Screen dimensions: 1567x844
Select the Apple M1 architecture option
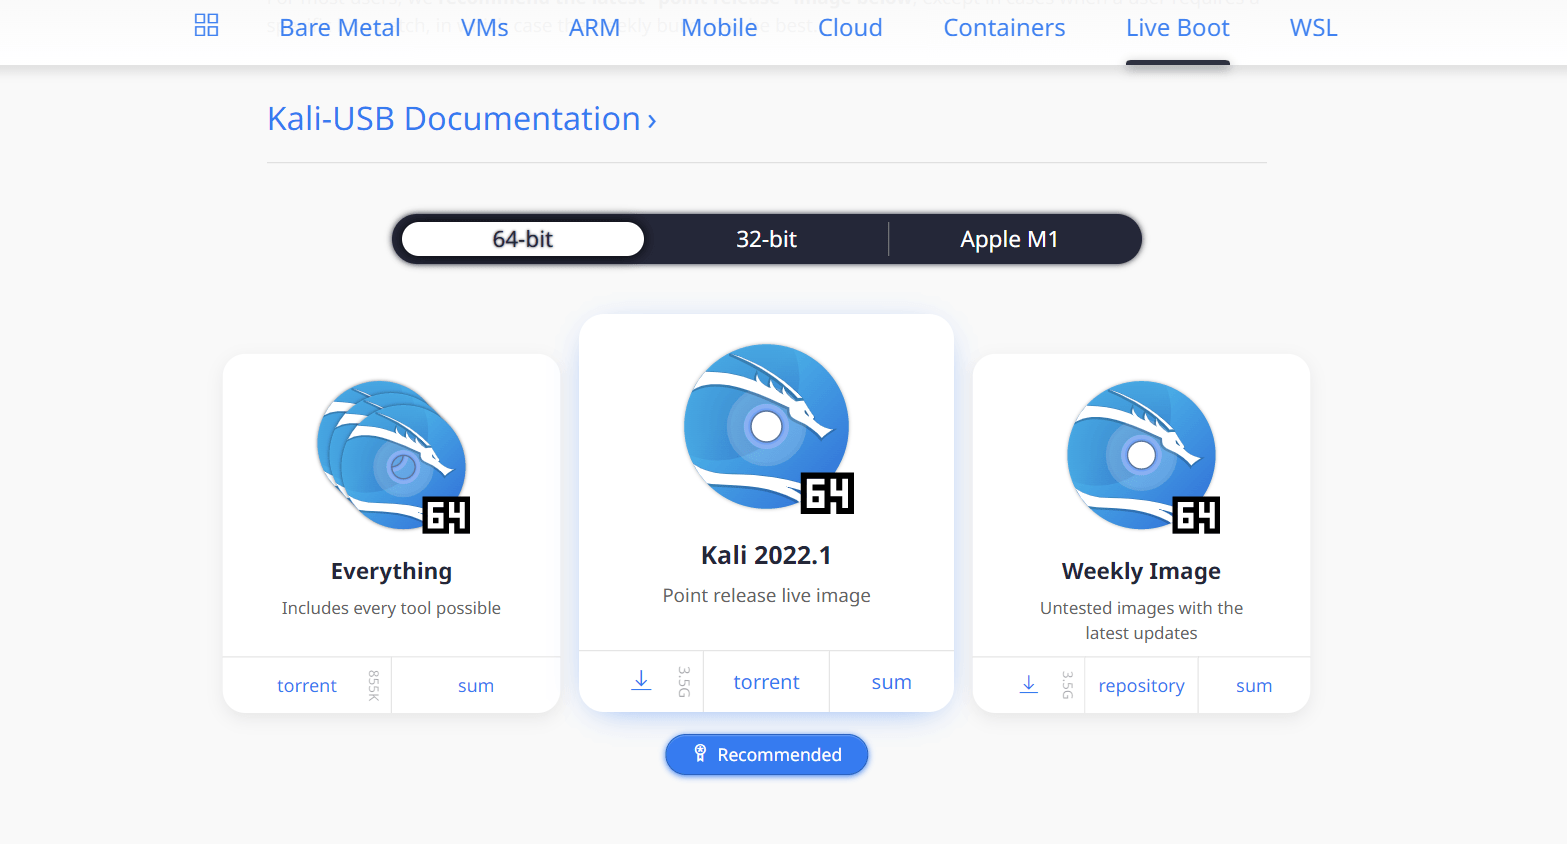tap(1007, 239)
